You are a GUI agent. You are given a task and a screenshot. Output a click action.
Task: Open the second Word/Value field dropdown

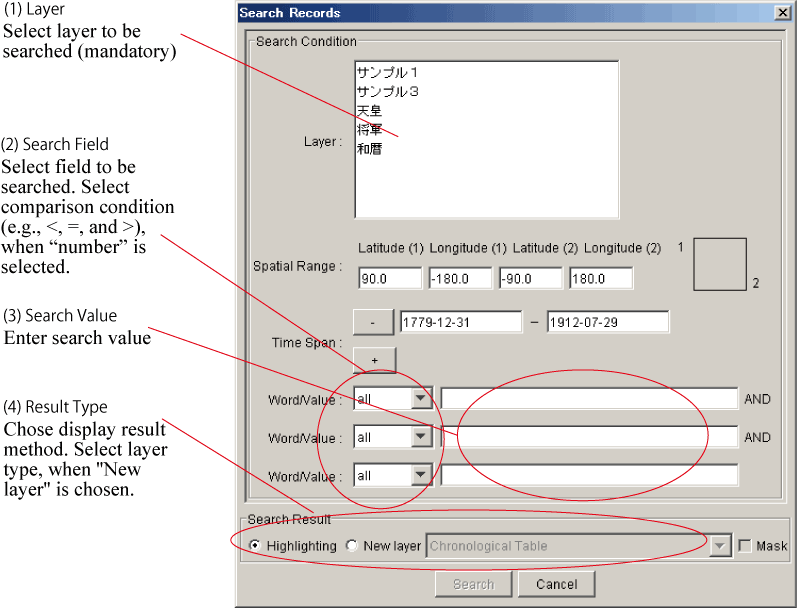[421, 437]
